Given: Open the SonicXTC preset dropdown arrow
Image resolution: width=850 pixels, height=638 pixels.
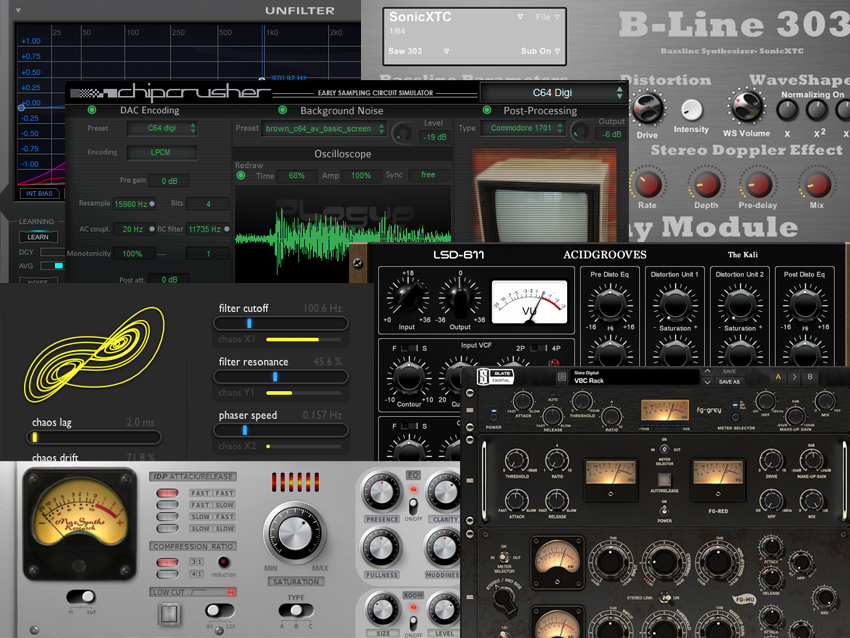Looking at the screenshot, I should 520,17.
